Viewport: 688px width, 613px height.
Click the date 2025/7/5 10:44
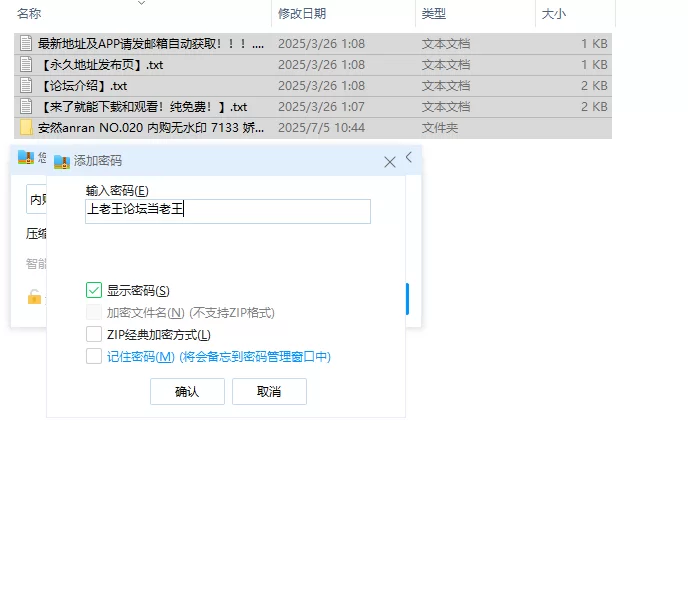(x=321, y=128)
